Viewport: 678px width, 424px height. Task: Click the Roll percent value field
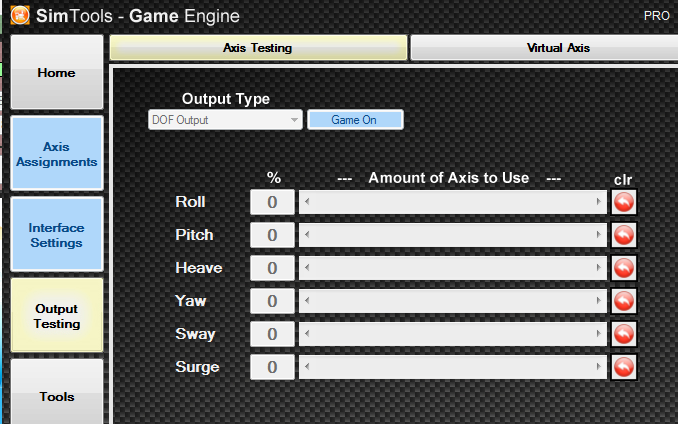[x=272, y=202]
